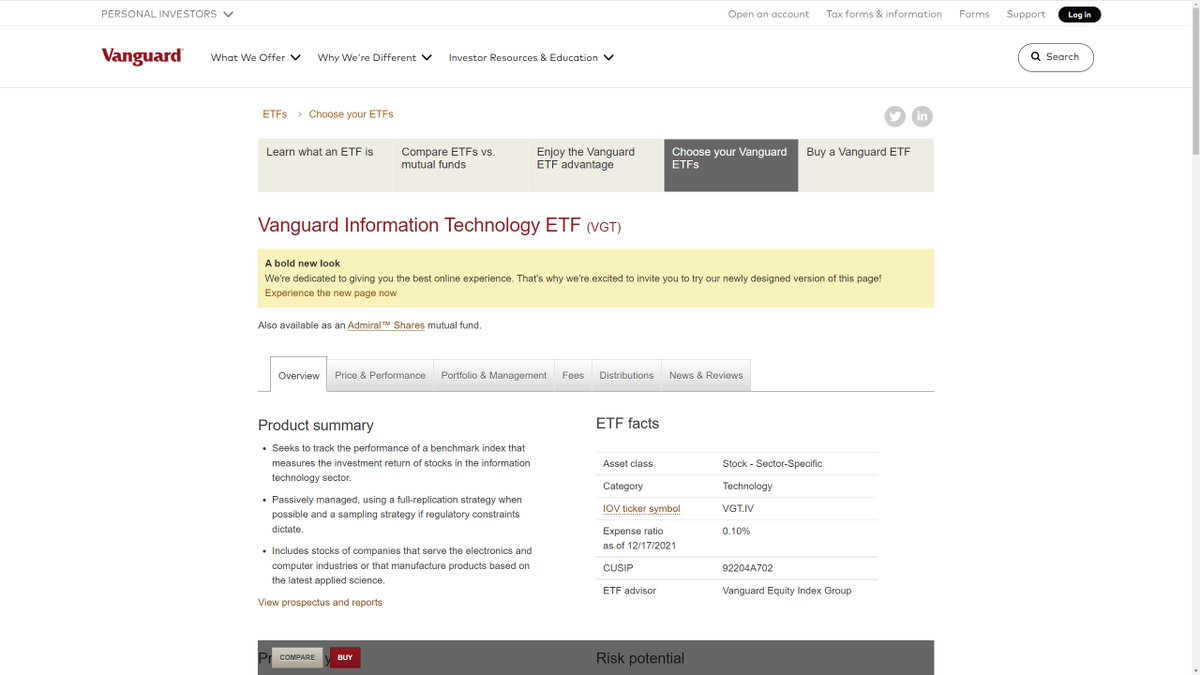Click the Vanguard logo

tap(142, 57)
